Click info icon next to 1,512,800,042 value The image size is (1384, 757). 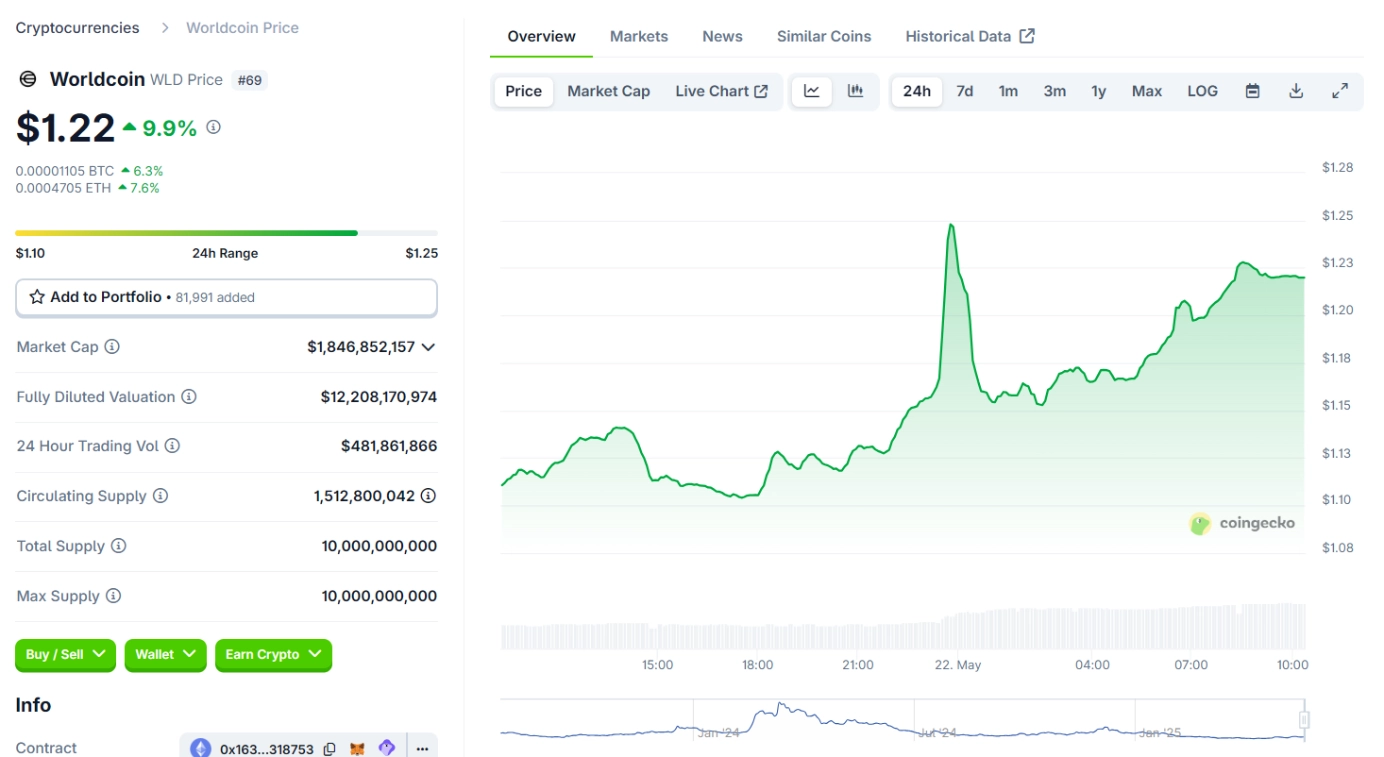(428, 496)
